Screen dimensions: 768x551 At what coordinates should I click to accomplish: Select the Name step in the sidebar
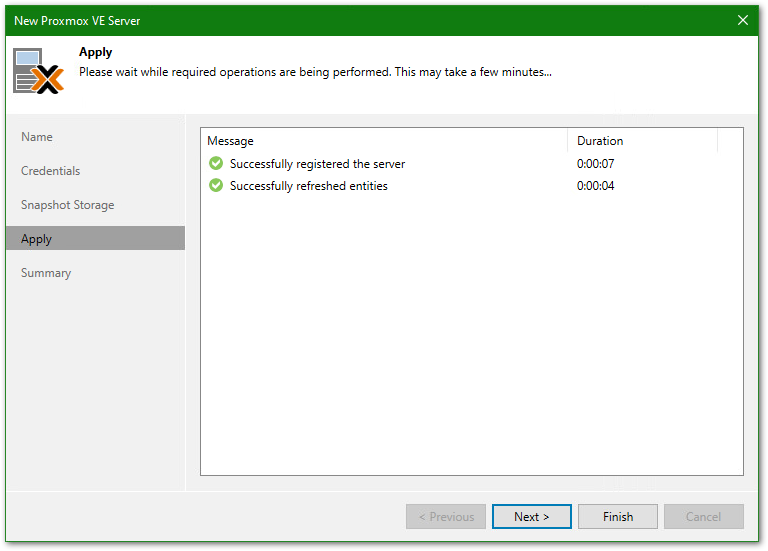pos(37,137)
